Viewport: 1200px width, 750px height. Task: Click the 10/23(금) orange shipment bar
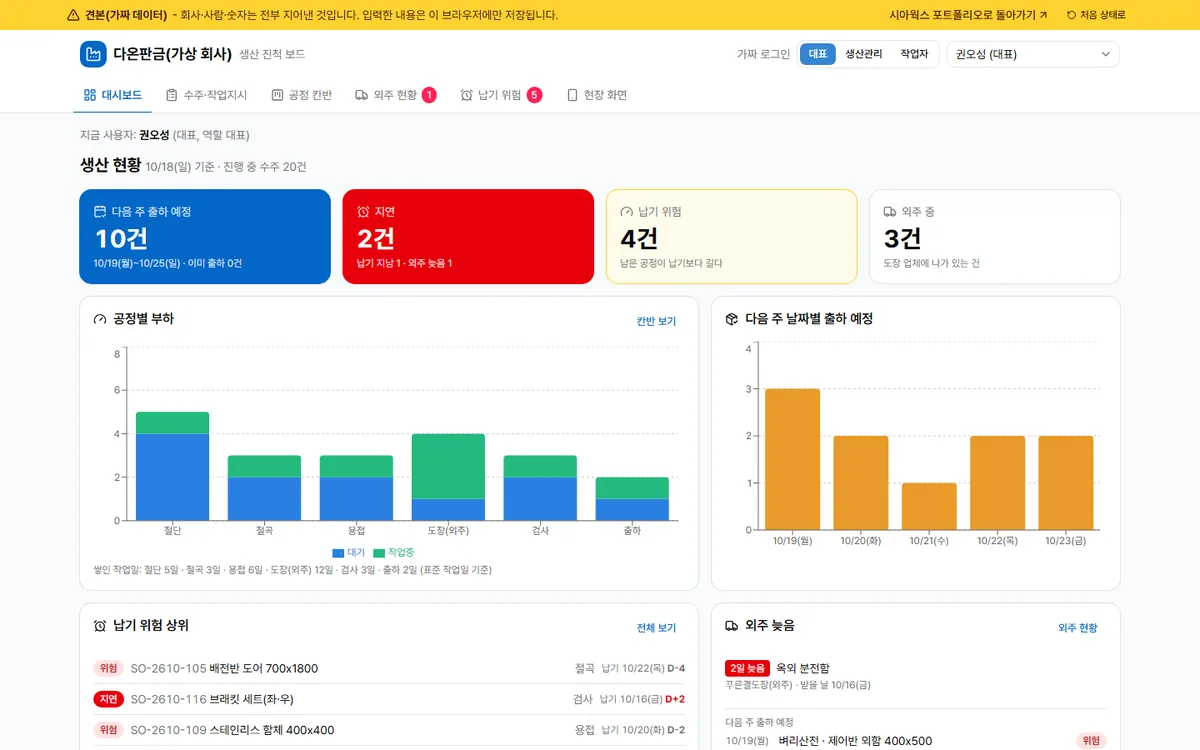[1065, 483]
